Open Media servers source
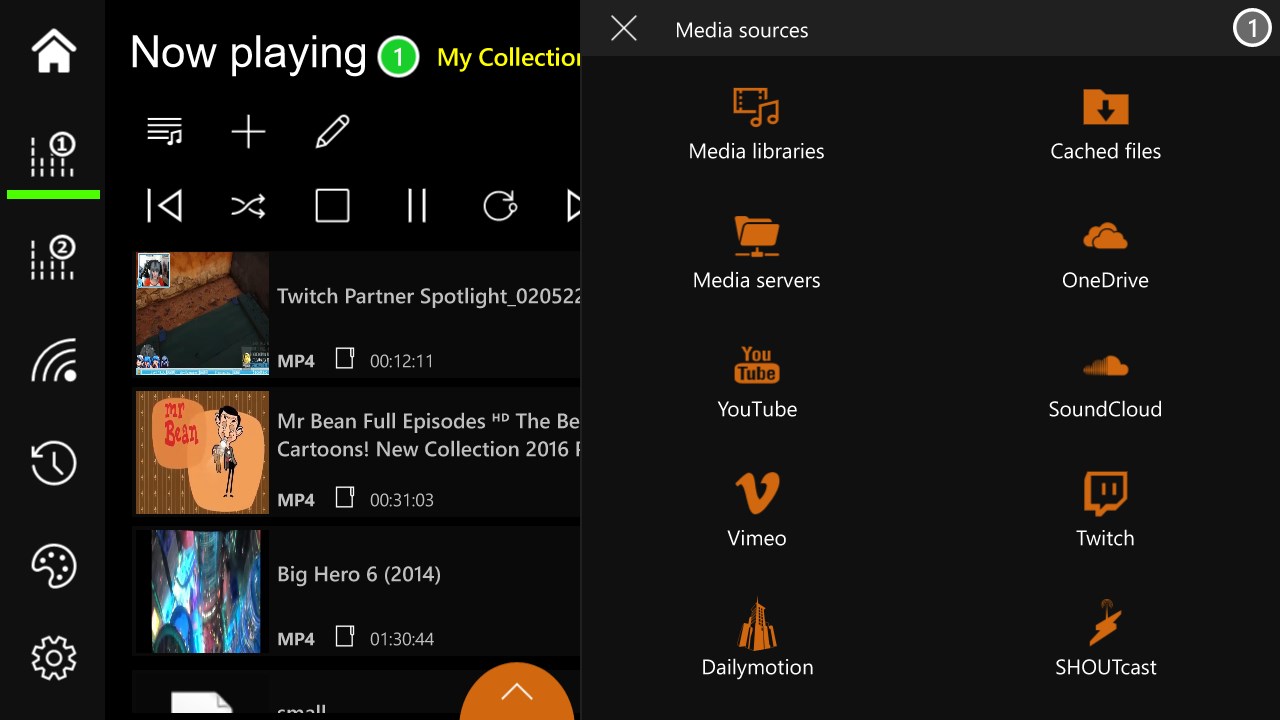This screenshot has height=720, width=1280. click(757, 253)
